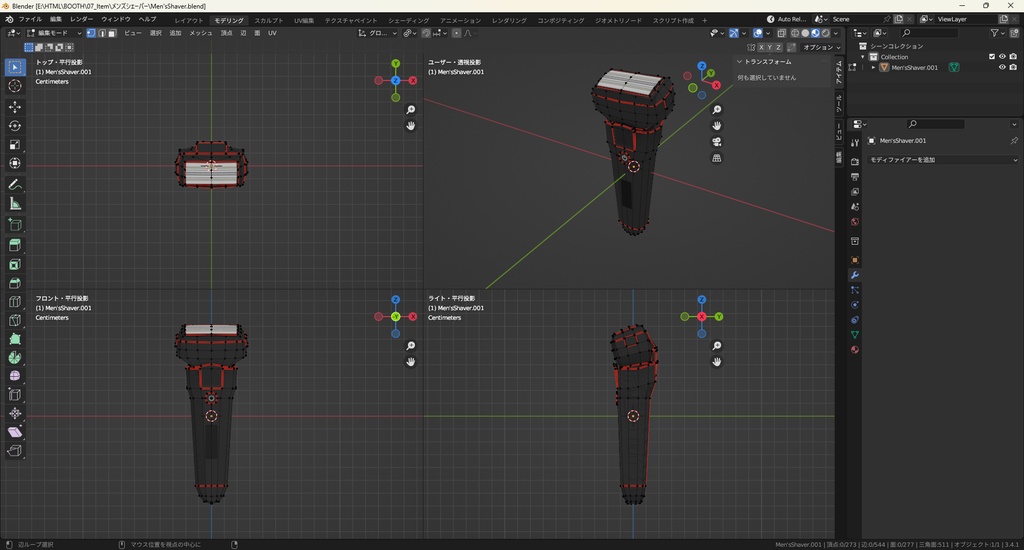Open the ファイル menu

click(x=30, y=19)
